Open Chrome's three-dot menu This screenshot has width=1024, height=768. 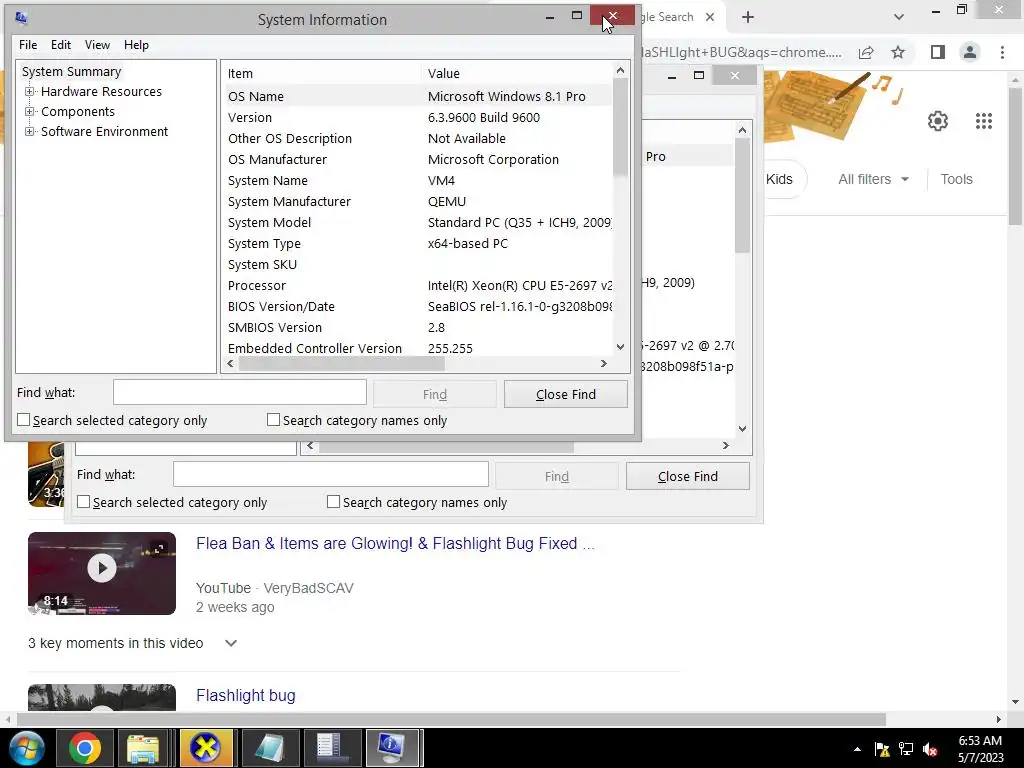click(x=1002, y=52)
